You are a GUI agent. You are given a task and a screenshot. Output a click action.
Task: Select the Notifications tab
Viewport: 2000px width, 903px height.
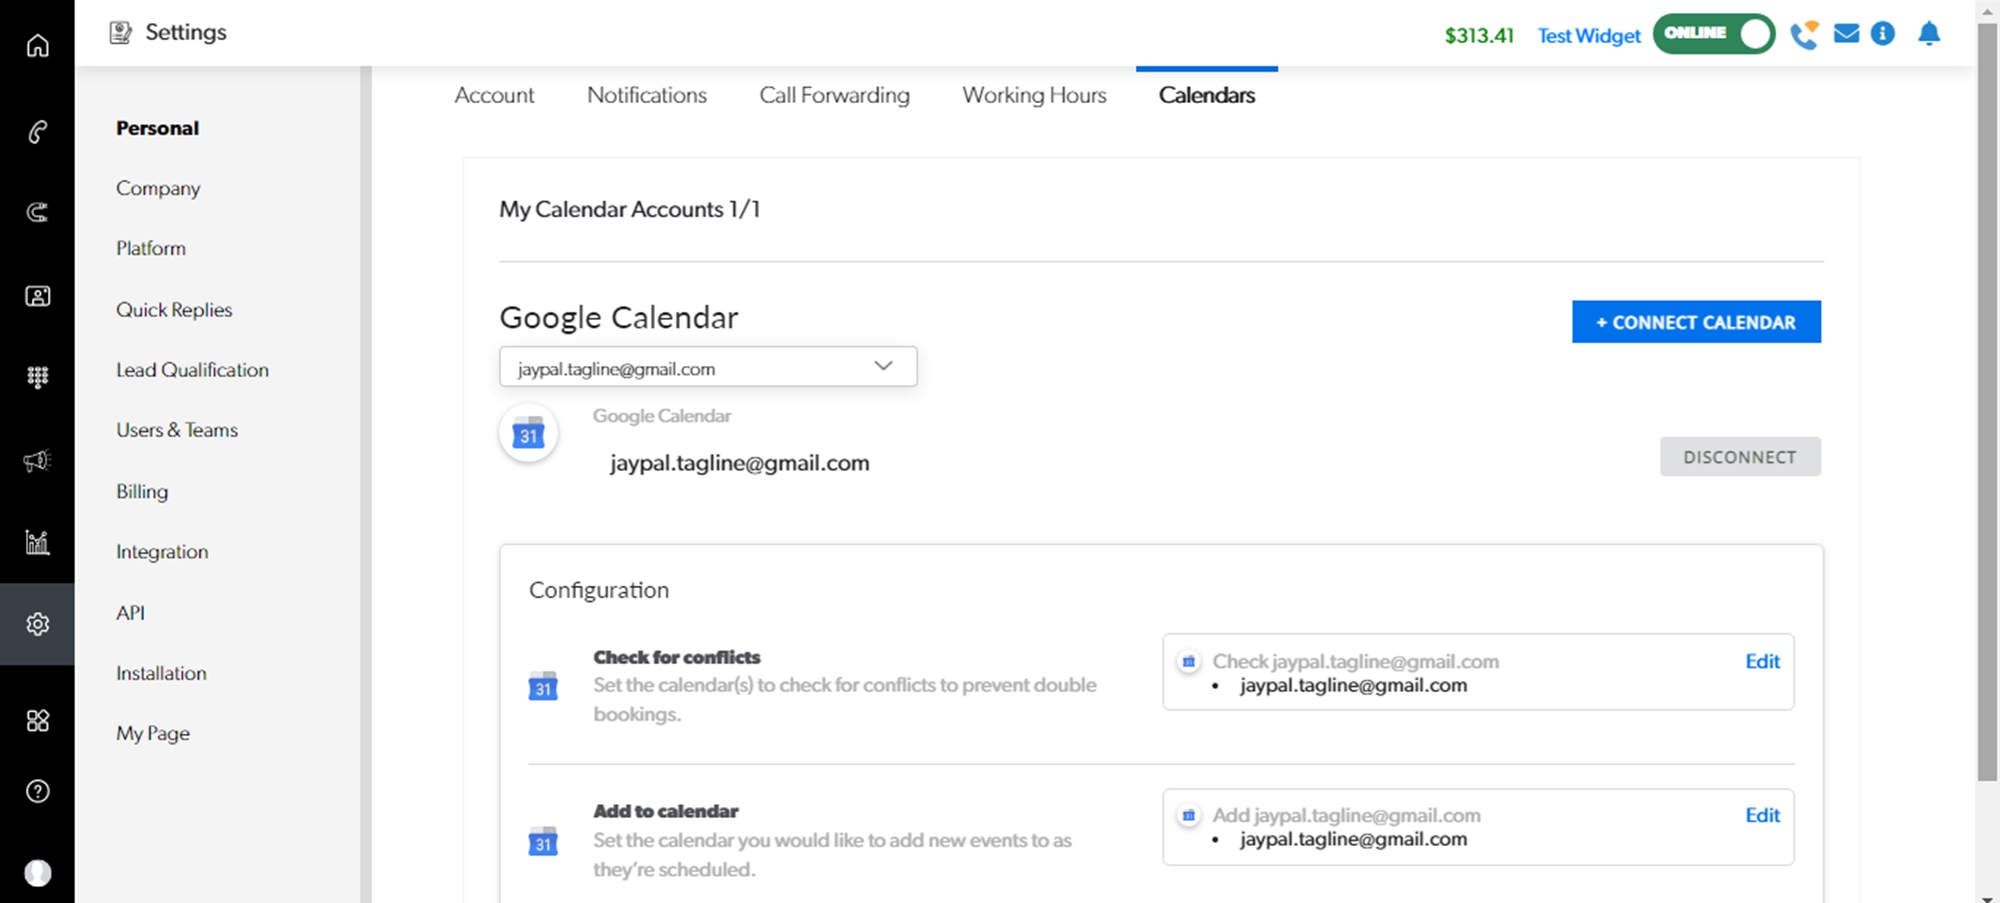(646, 95)
